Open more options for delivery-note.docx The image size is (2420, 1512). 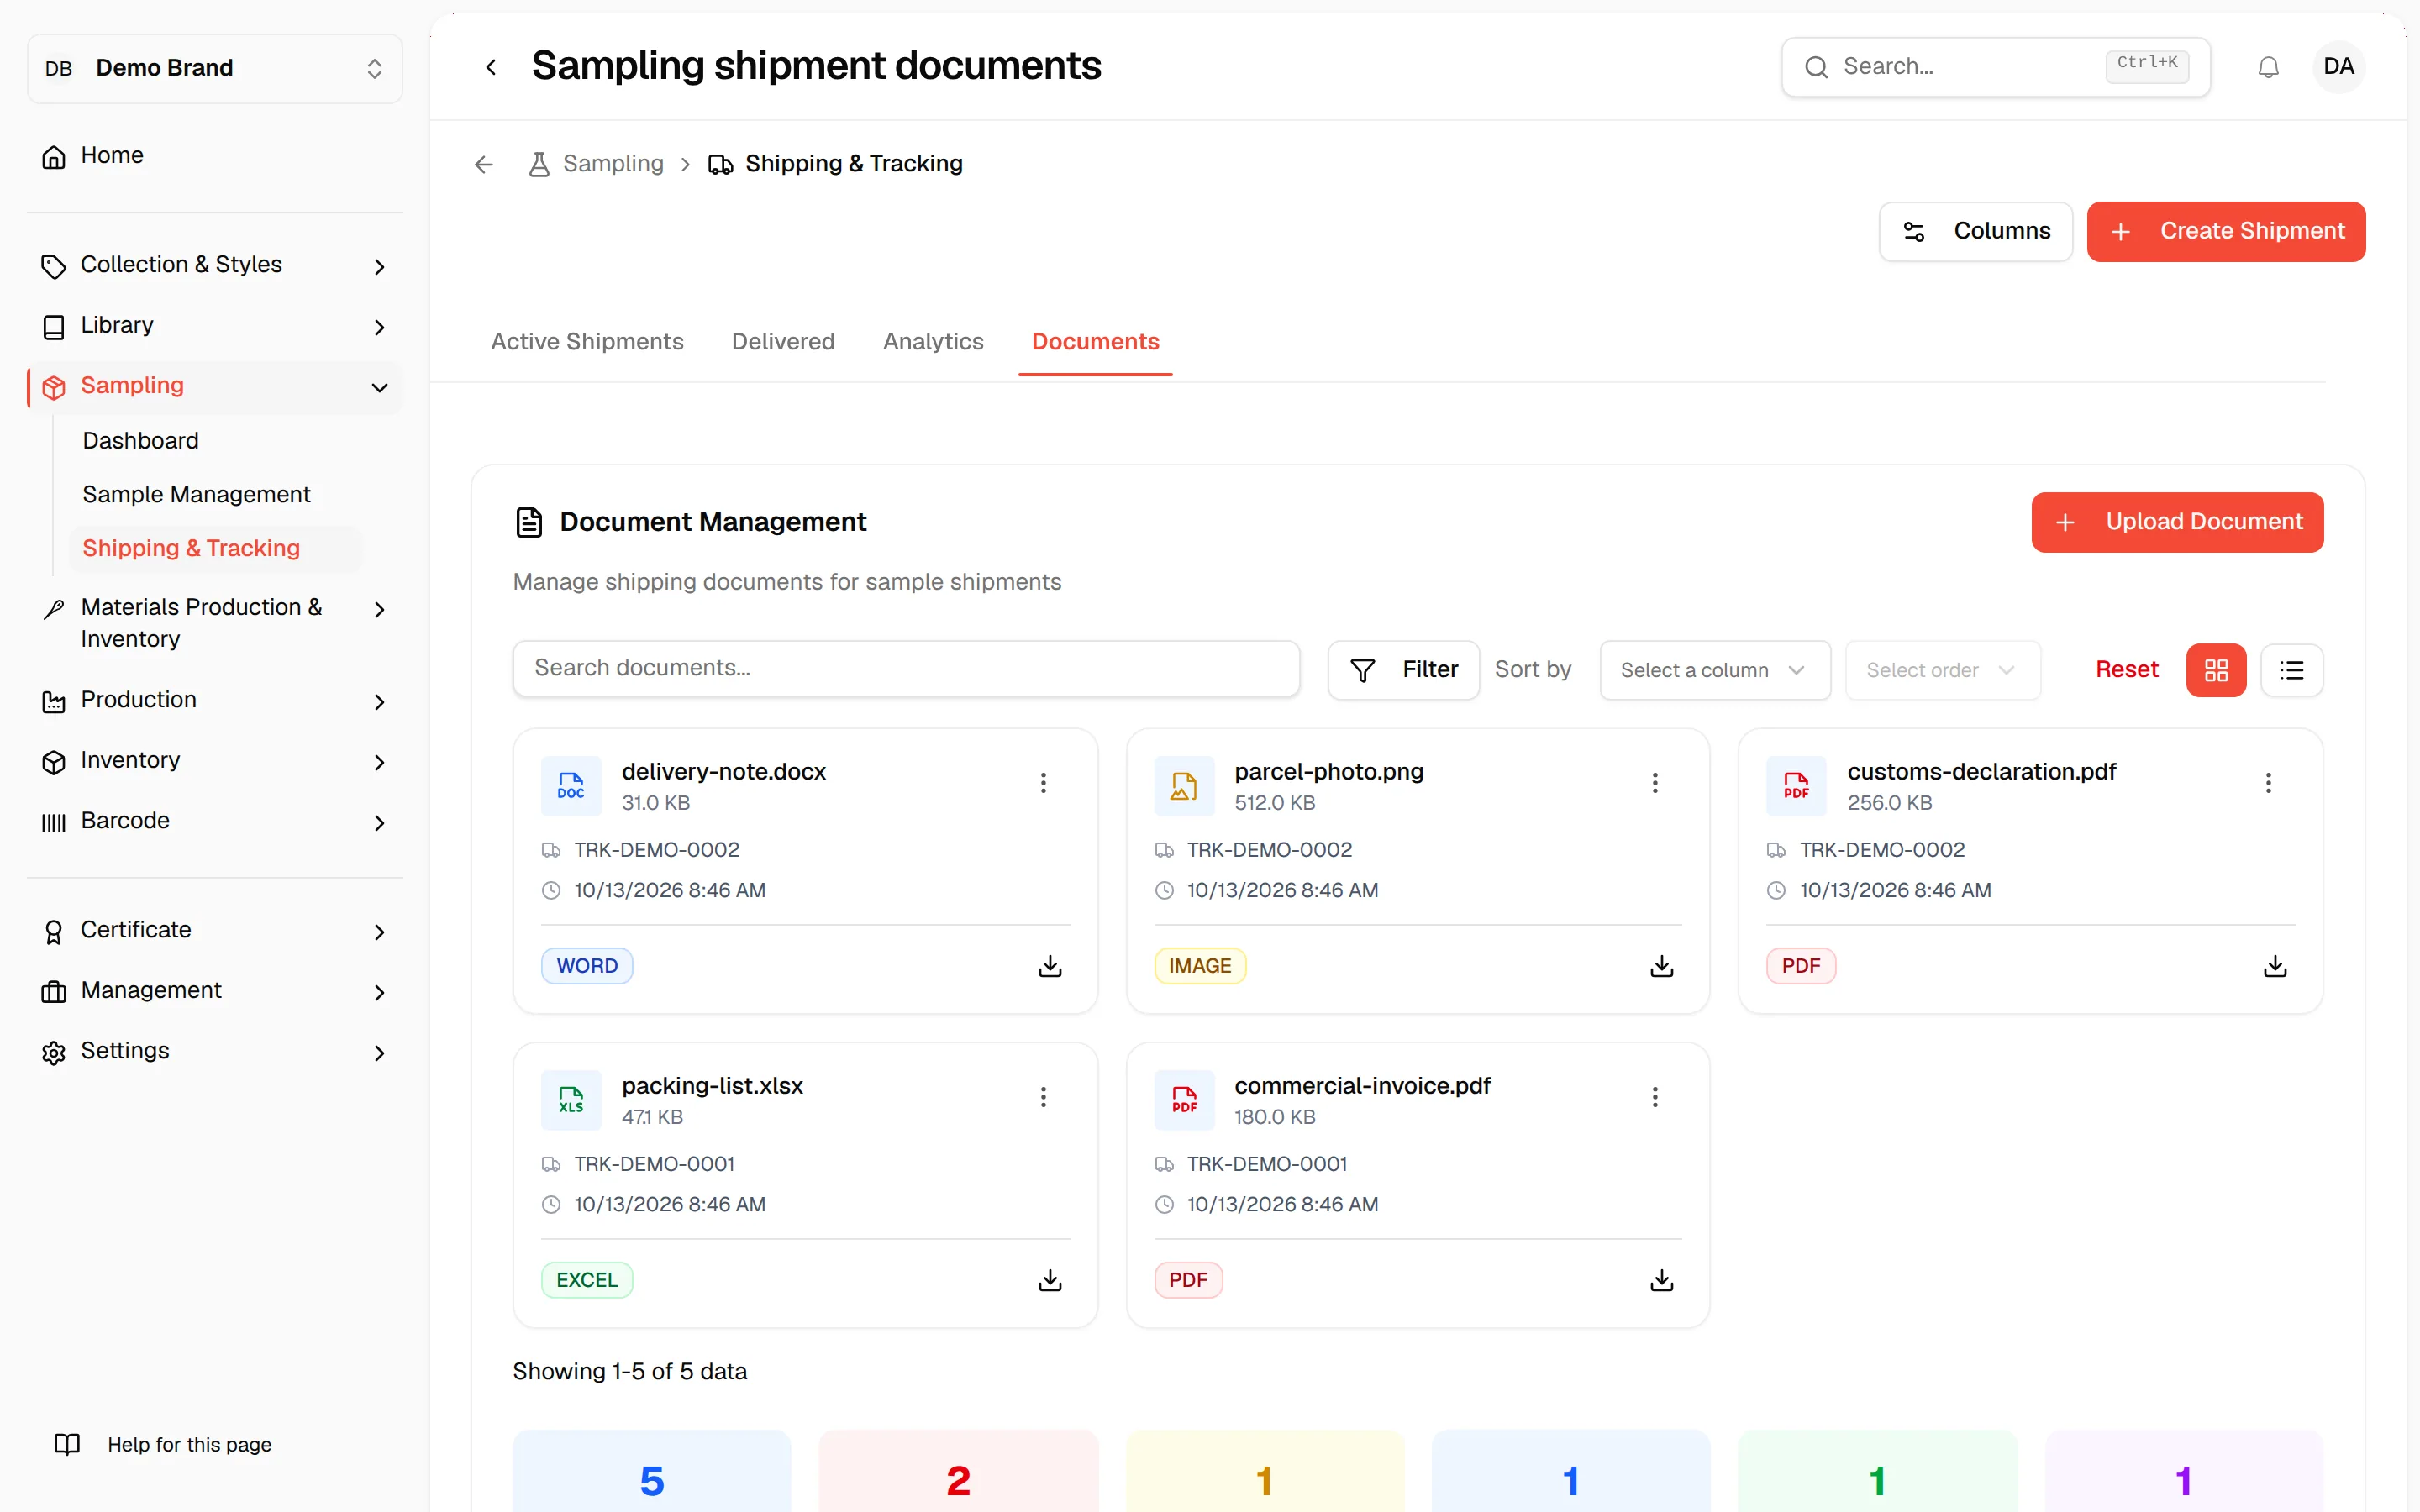click(x=1043, y=783)
